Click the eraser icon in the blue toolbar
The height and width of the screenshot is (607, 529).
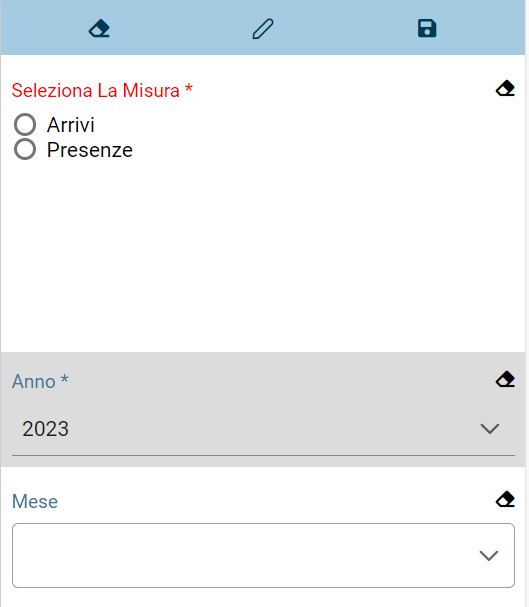[99, 29]
